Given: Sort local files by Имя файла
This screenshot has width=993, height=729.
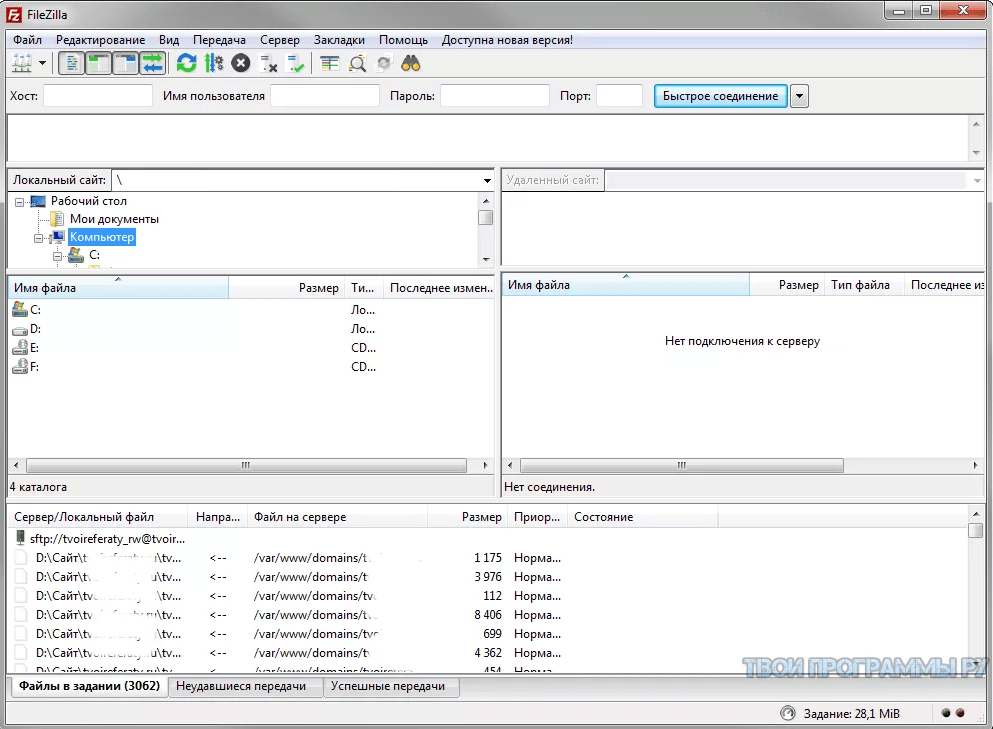Looking at the screenshot, I should coord(118,288).
